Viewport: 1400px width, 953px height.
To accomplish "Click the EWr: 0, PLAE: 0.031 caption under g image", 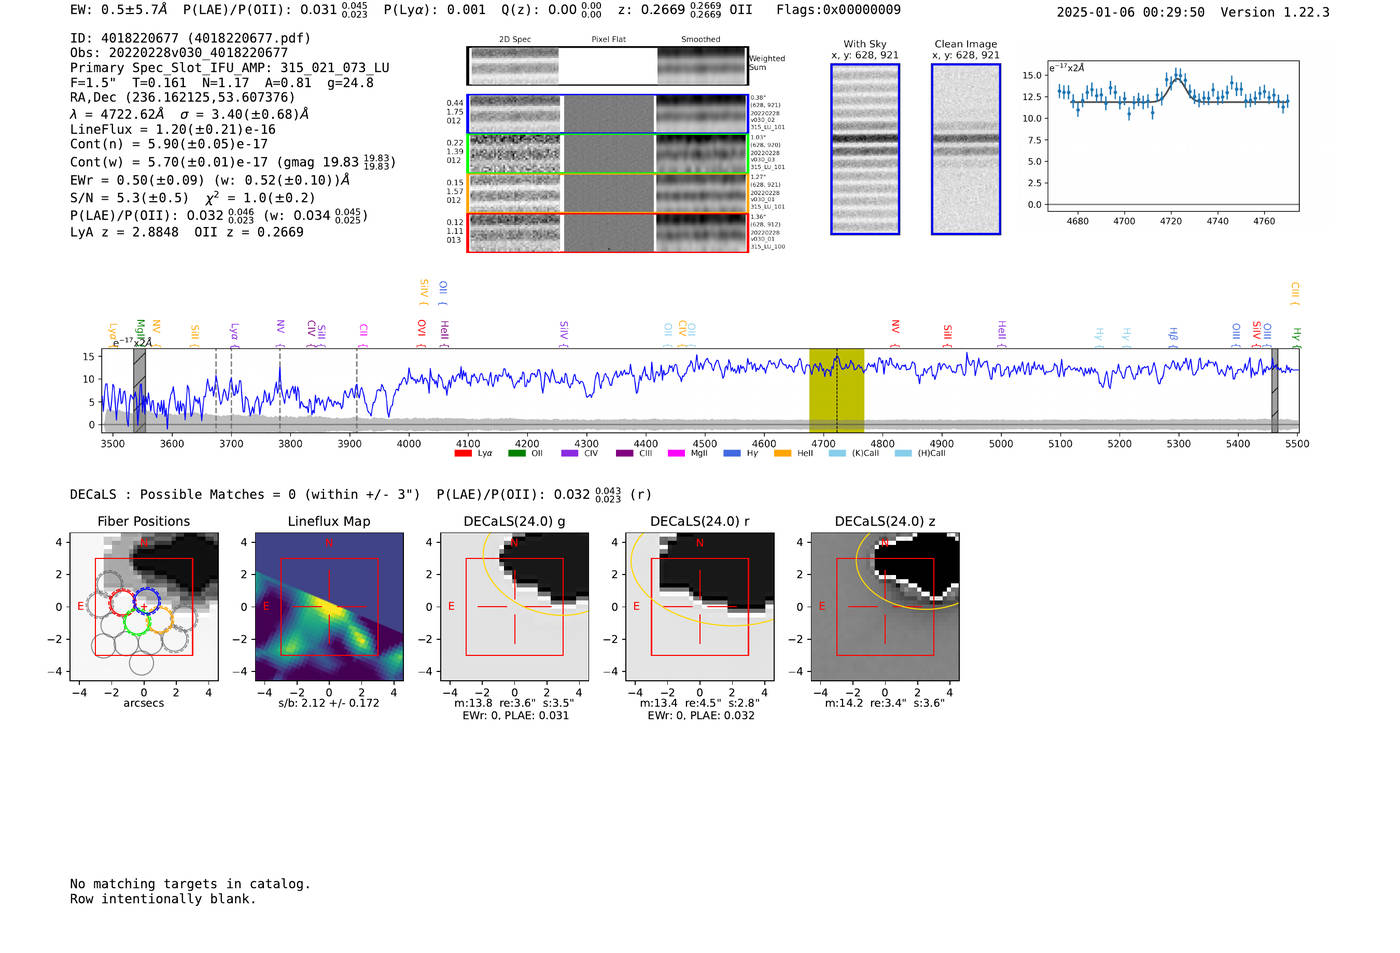I will pyautogui.click(x=515, y=716).
